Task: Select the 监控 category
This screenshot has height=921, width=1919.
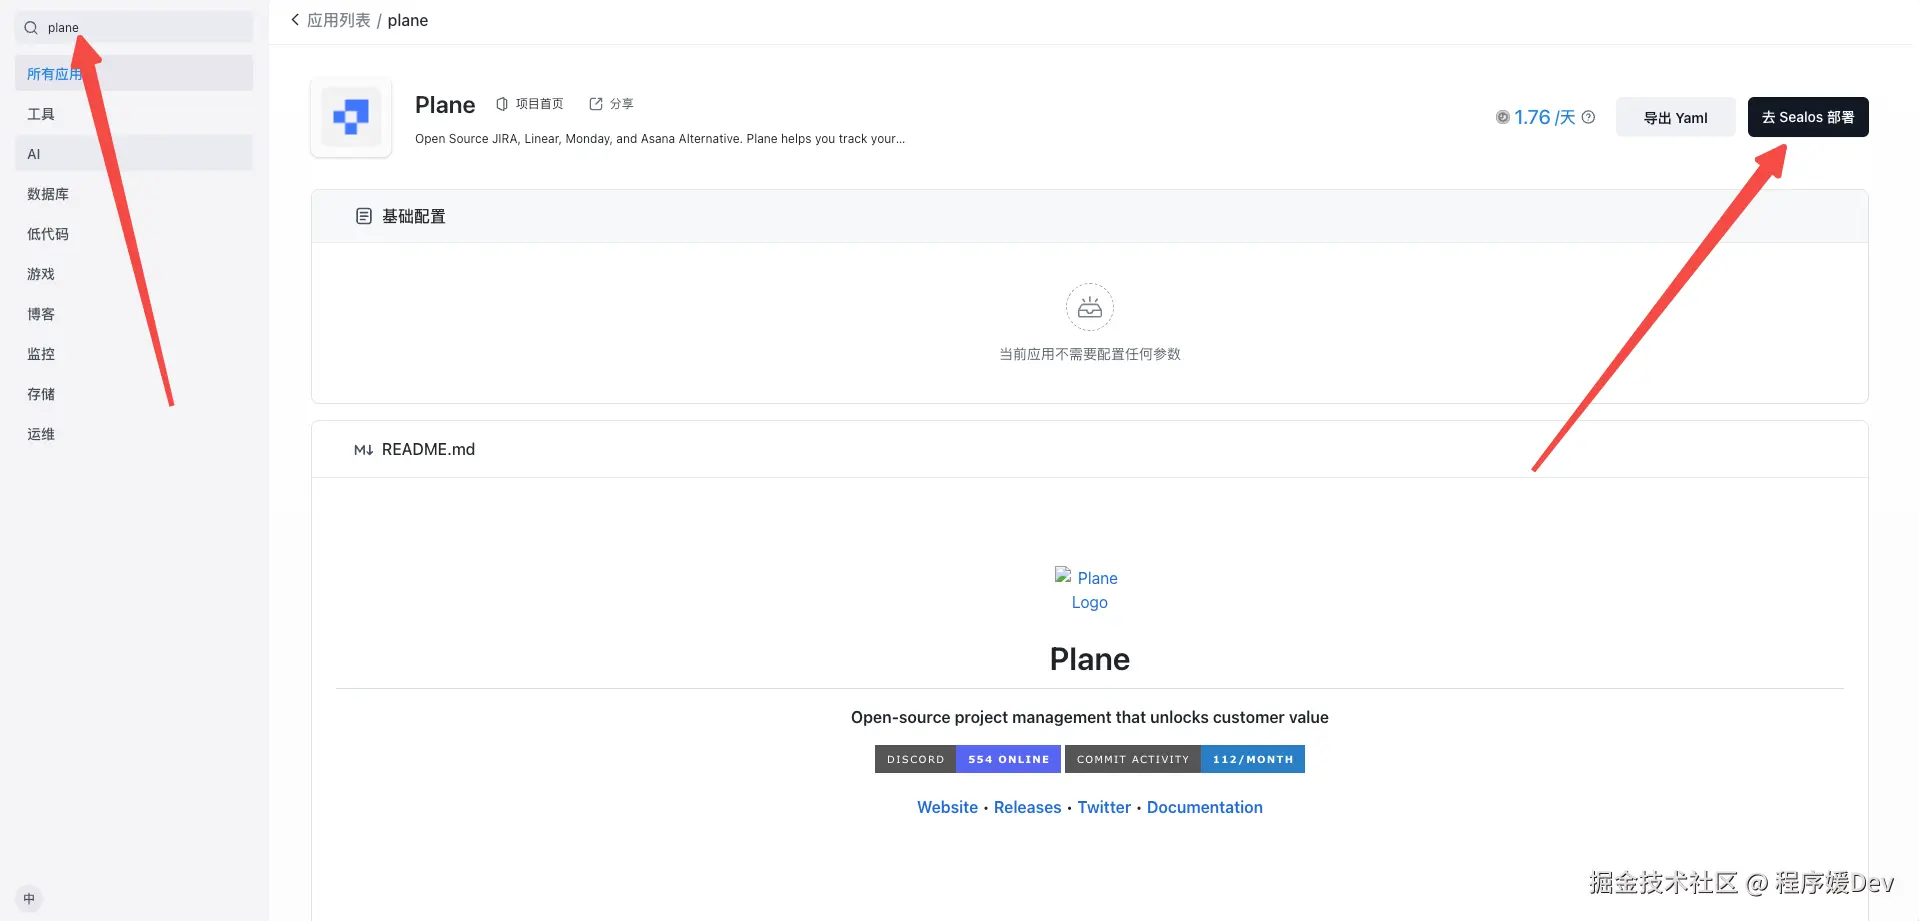Action: pos(134,354)
